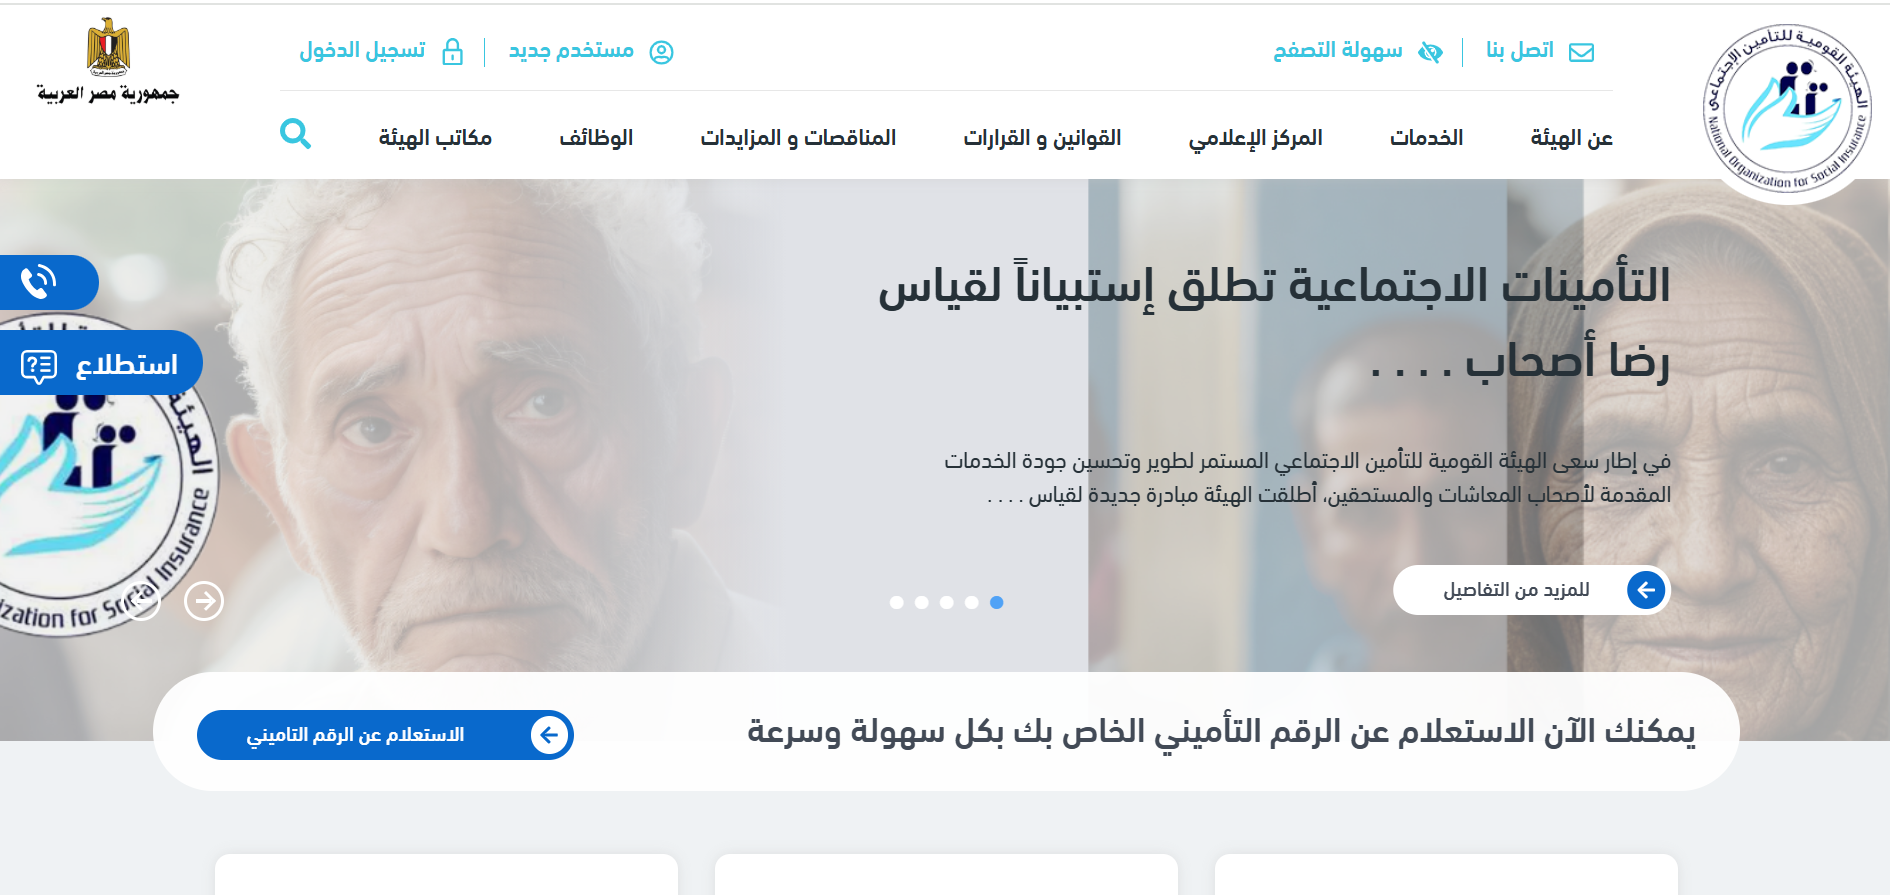Image resolution: width=1890 pixels, height=895 pixels.
Task: Click the survey icon on استطلاع tab
Action: click(39, 367)
